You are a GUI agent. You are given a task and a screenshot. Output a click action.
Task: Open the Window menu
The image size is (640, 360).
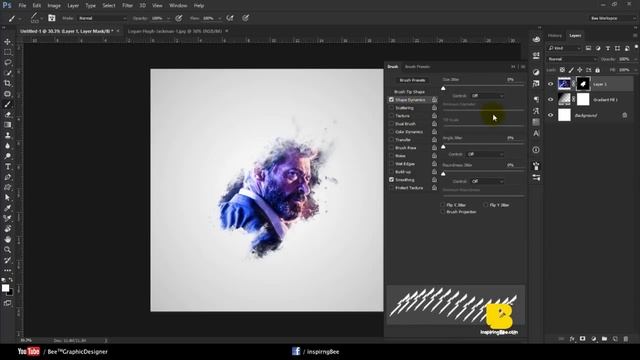tap(178, 6)
